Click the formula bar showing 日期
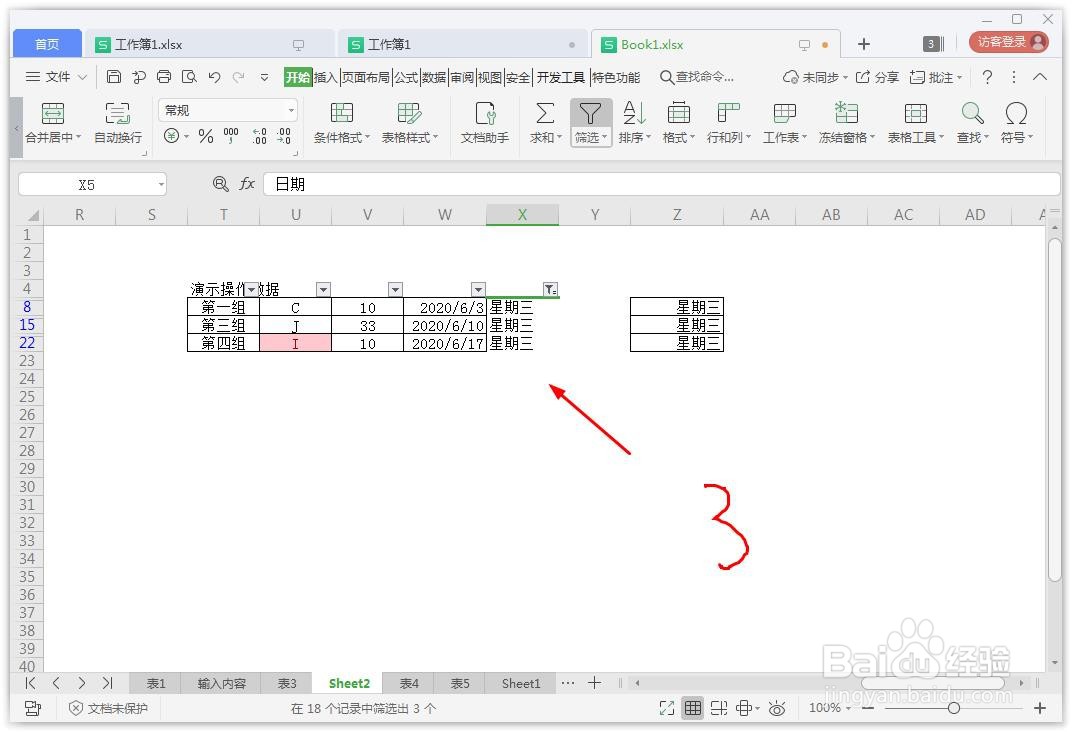The height and width of the screenshot is (732, 1072). pyautogui.click(x=661, y=184)
